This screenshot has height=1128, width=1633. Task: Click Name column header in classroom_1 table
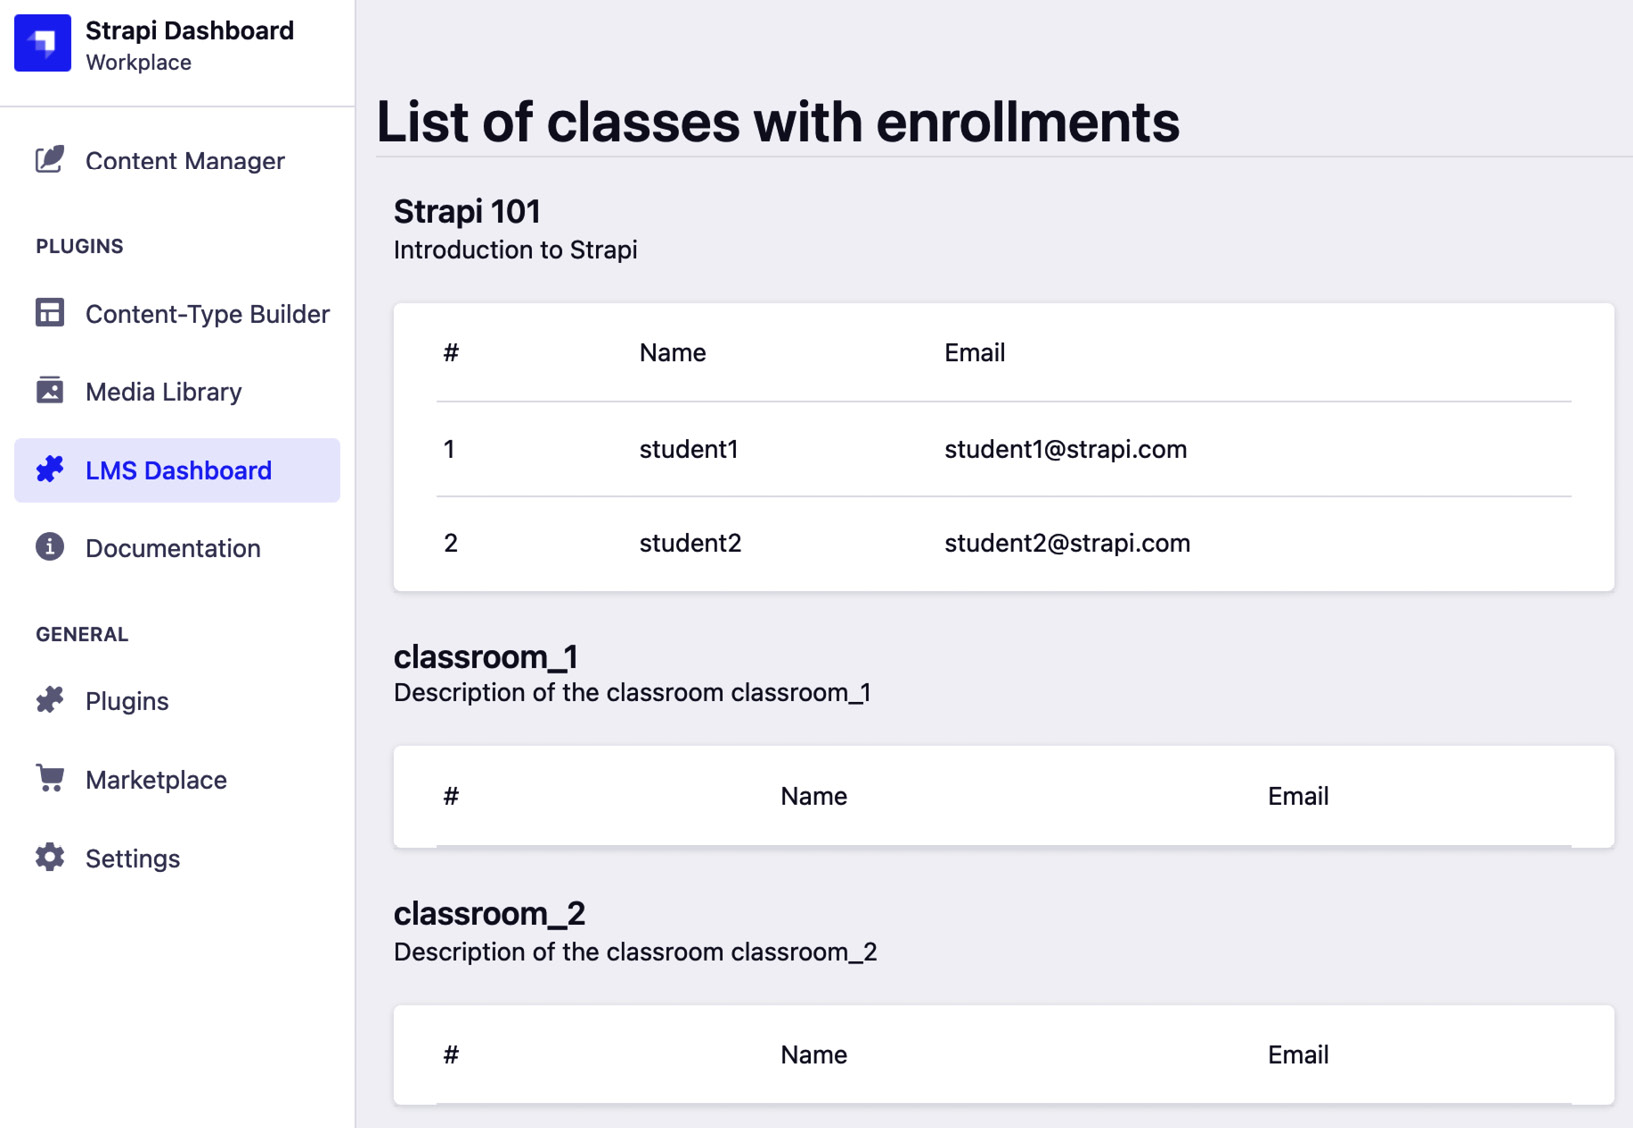(814, 796)
